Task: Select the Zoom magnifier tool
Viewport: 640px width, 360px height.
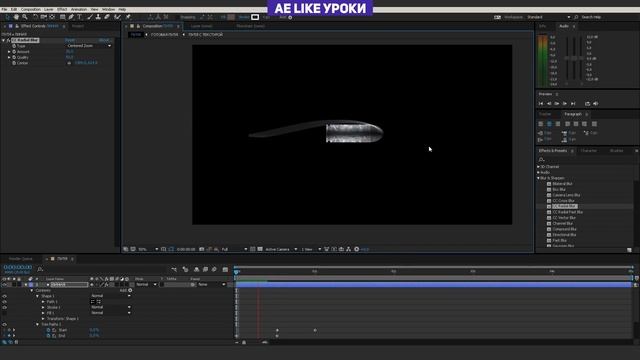Action: 25,17
